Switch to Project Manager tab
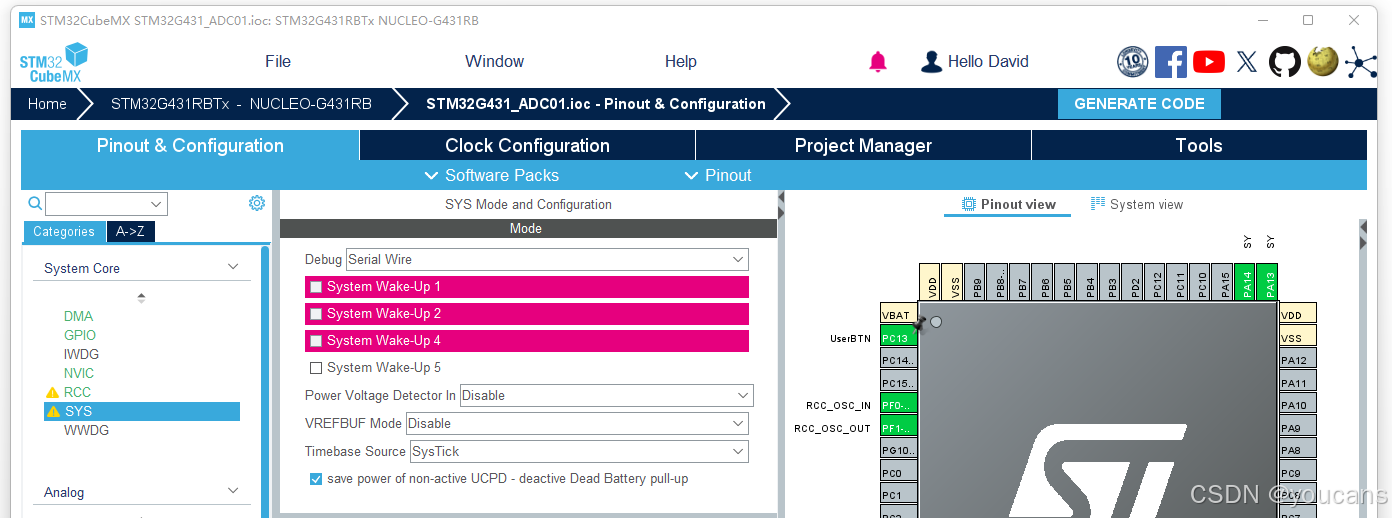The width and height of the screenshot is (1392, 518). [x=863, y=146]
